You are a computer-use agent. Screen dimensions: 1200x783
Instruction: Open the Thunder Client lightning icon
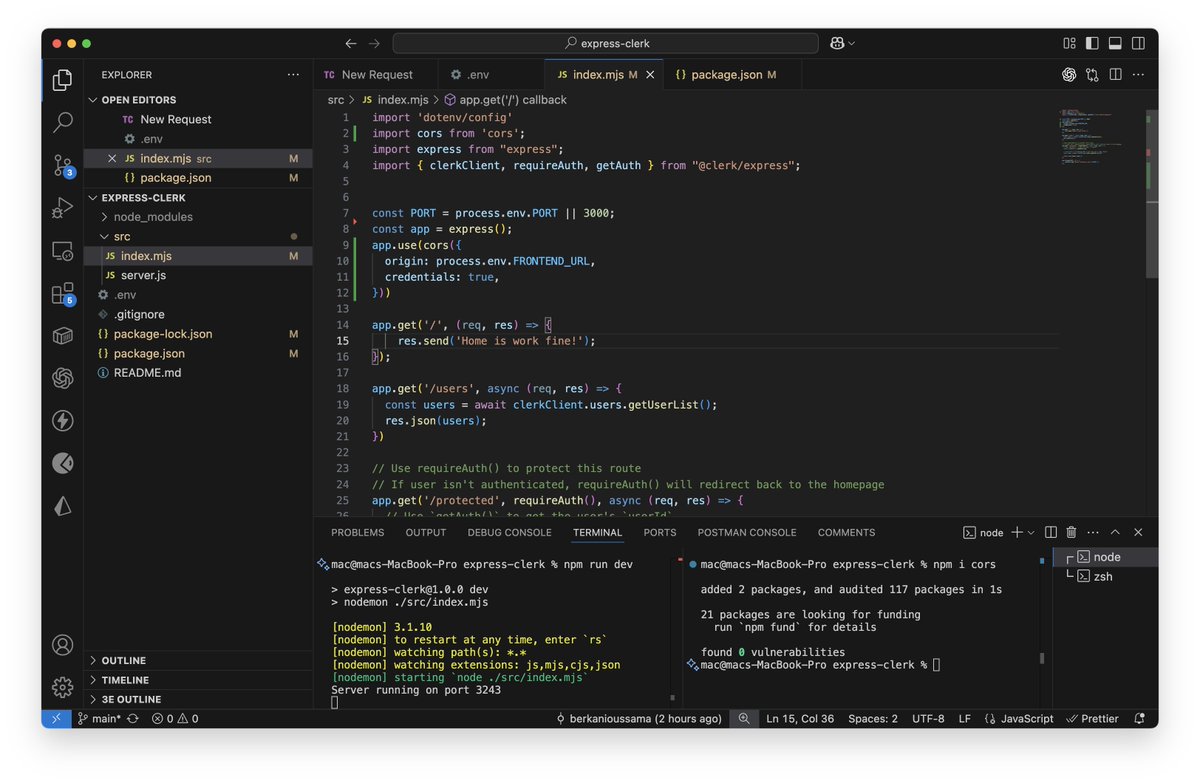(x=62, y=421)
